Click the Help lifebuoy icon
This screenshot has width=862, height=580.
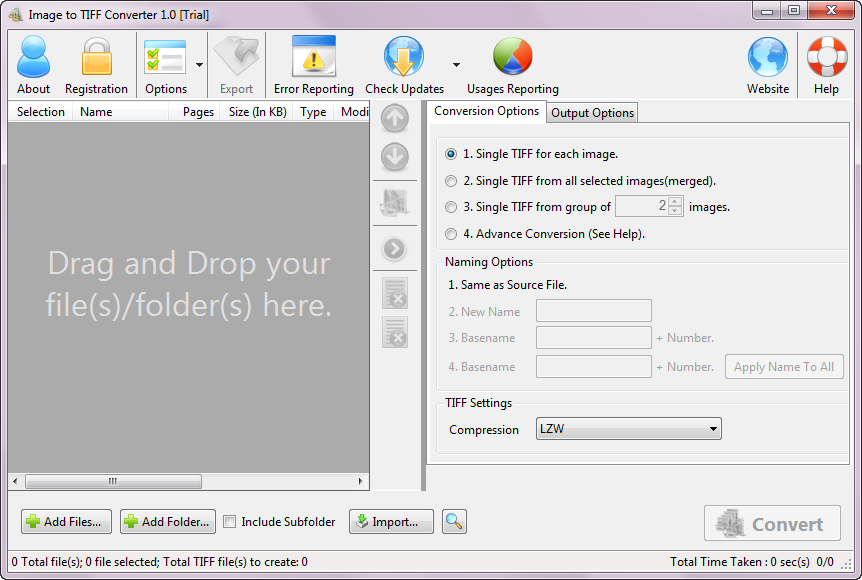(827, 57)
